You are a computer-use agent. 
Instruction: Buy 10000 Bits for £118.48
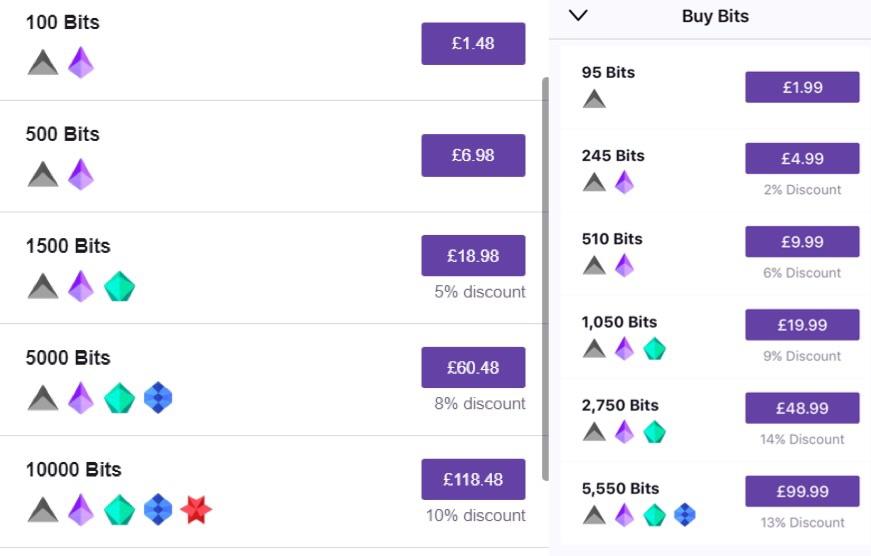(473, 479)
